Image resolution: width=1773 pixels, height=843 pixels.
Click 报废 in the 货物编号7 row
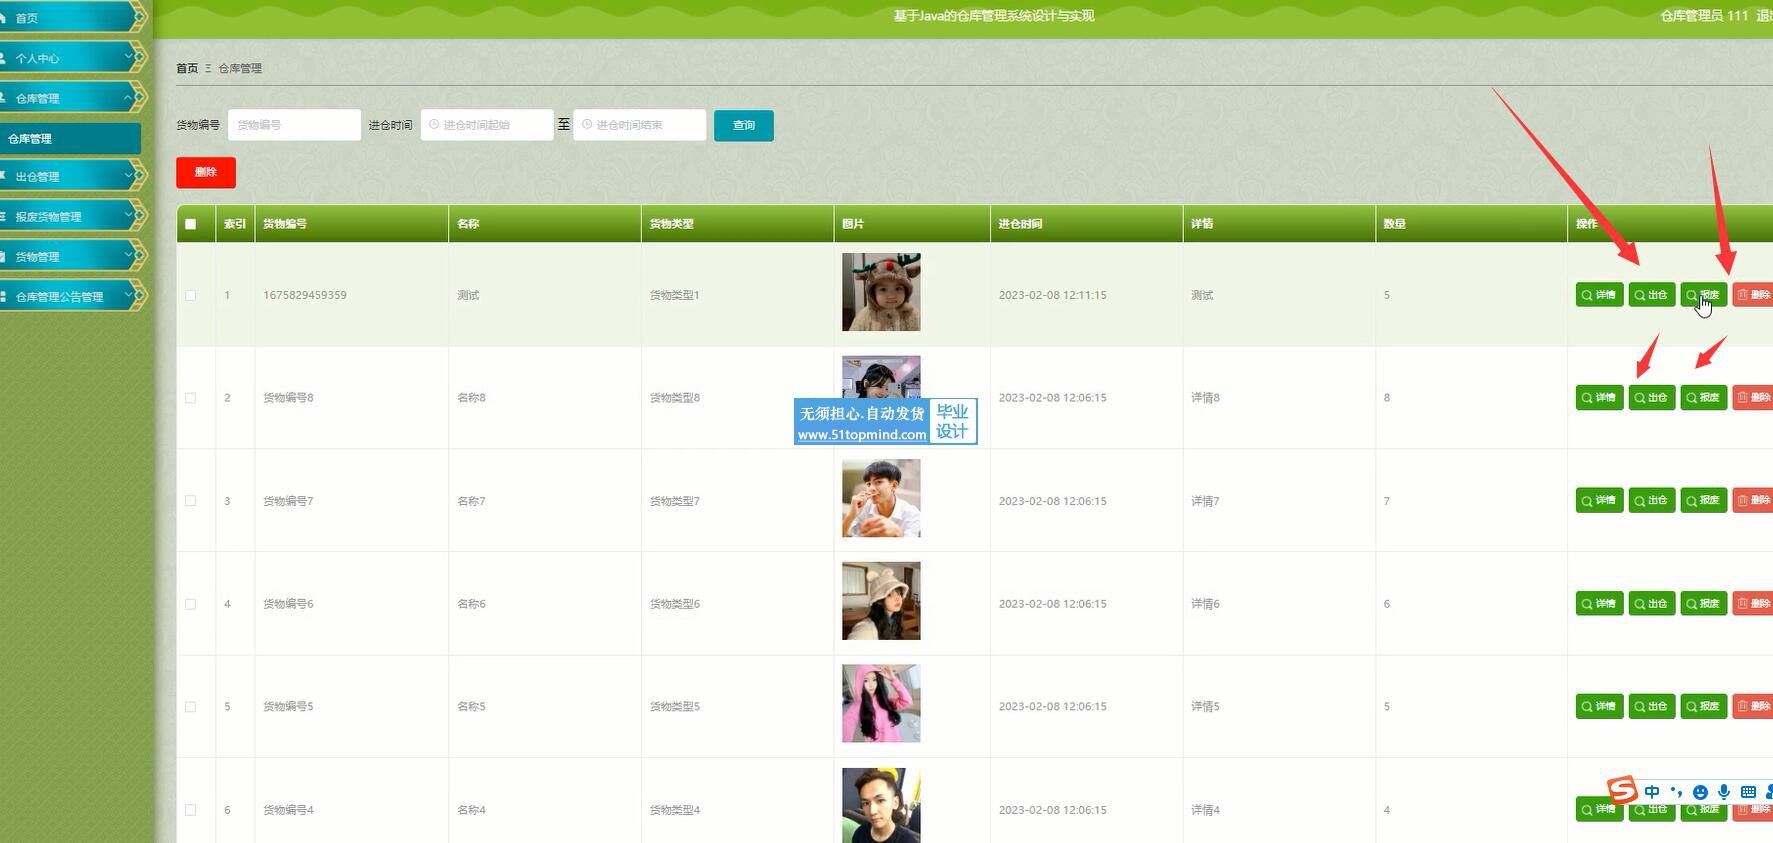[1703, 500]
